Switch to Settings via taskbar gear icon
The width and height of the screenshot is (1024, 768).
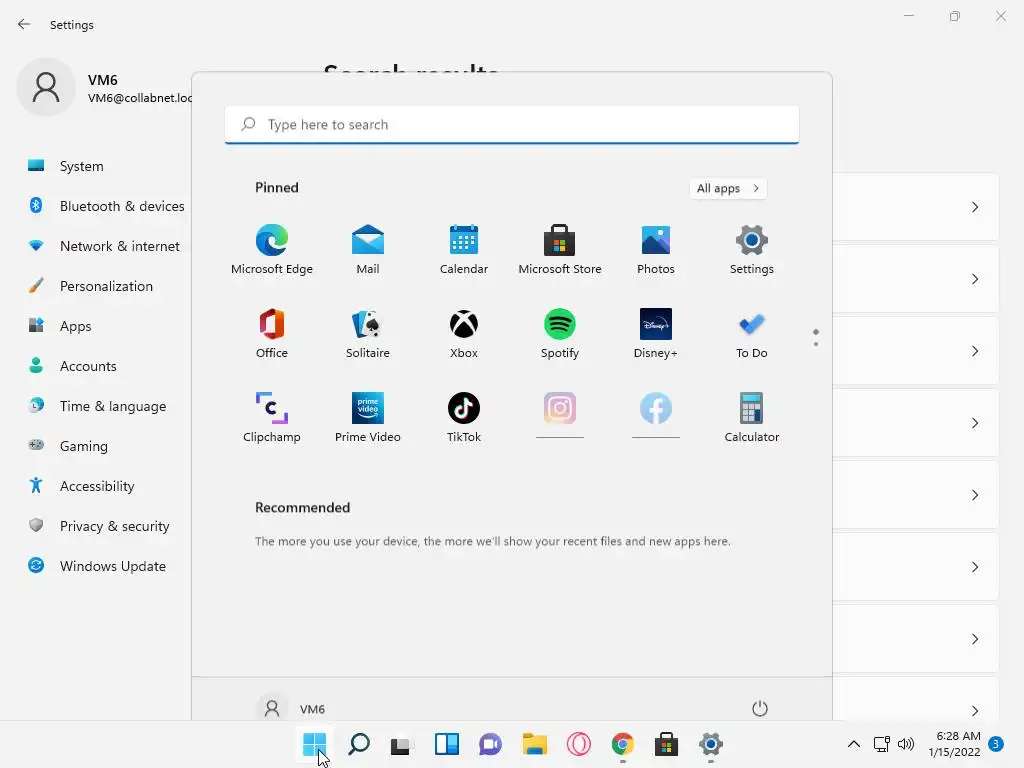[x=711, y=744]
